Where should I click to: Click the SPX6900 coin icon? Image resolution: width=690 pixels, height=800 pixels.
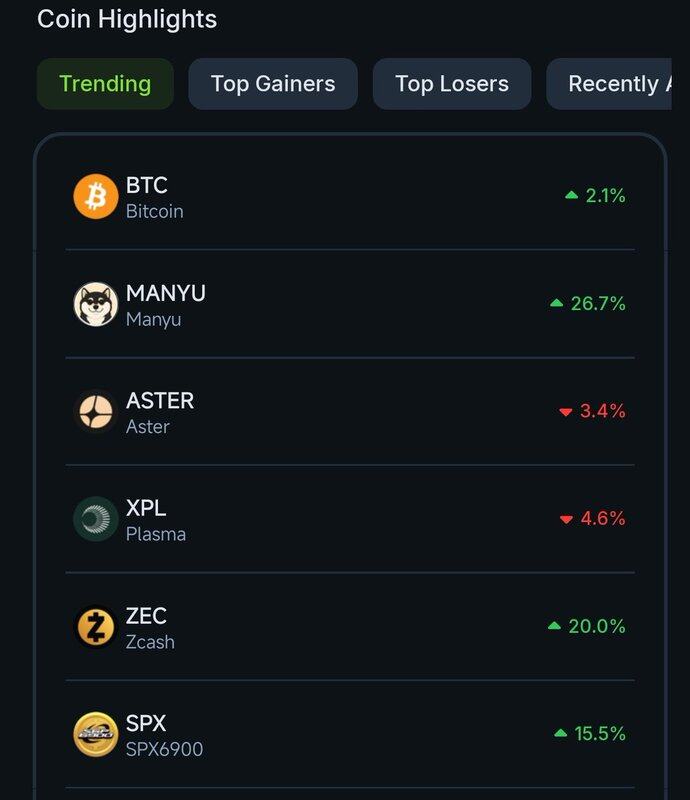pyautogui.click(x=96, y=734)
